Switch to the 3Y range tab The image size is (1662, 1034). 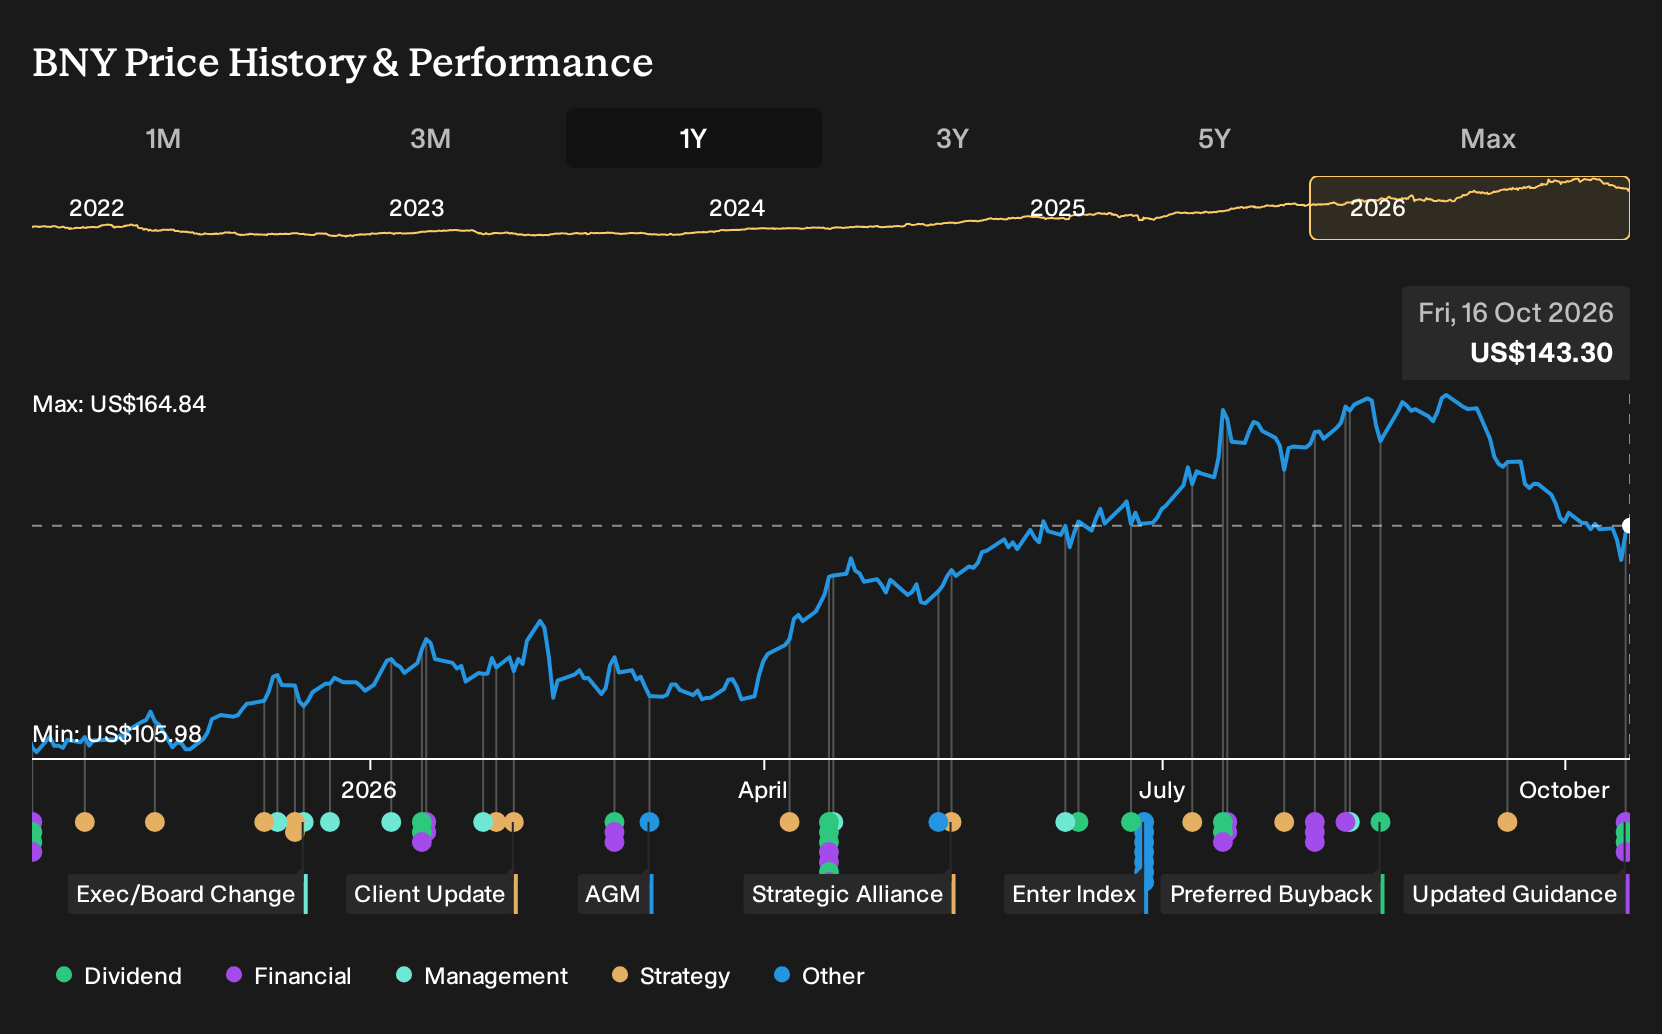pos(952,138)
